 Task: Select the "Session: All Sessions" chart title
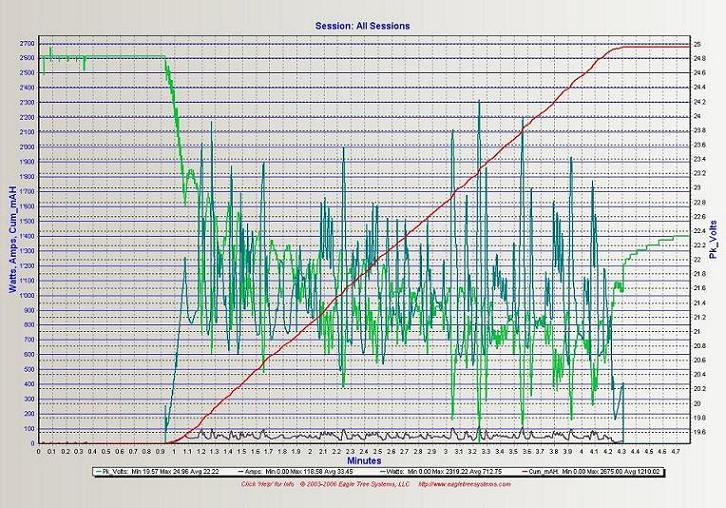pos(363,25)
